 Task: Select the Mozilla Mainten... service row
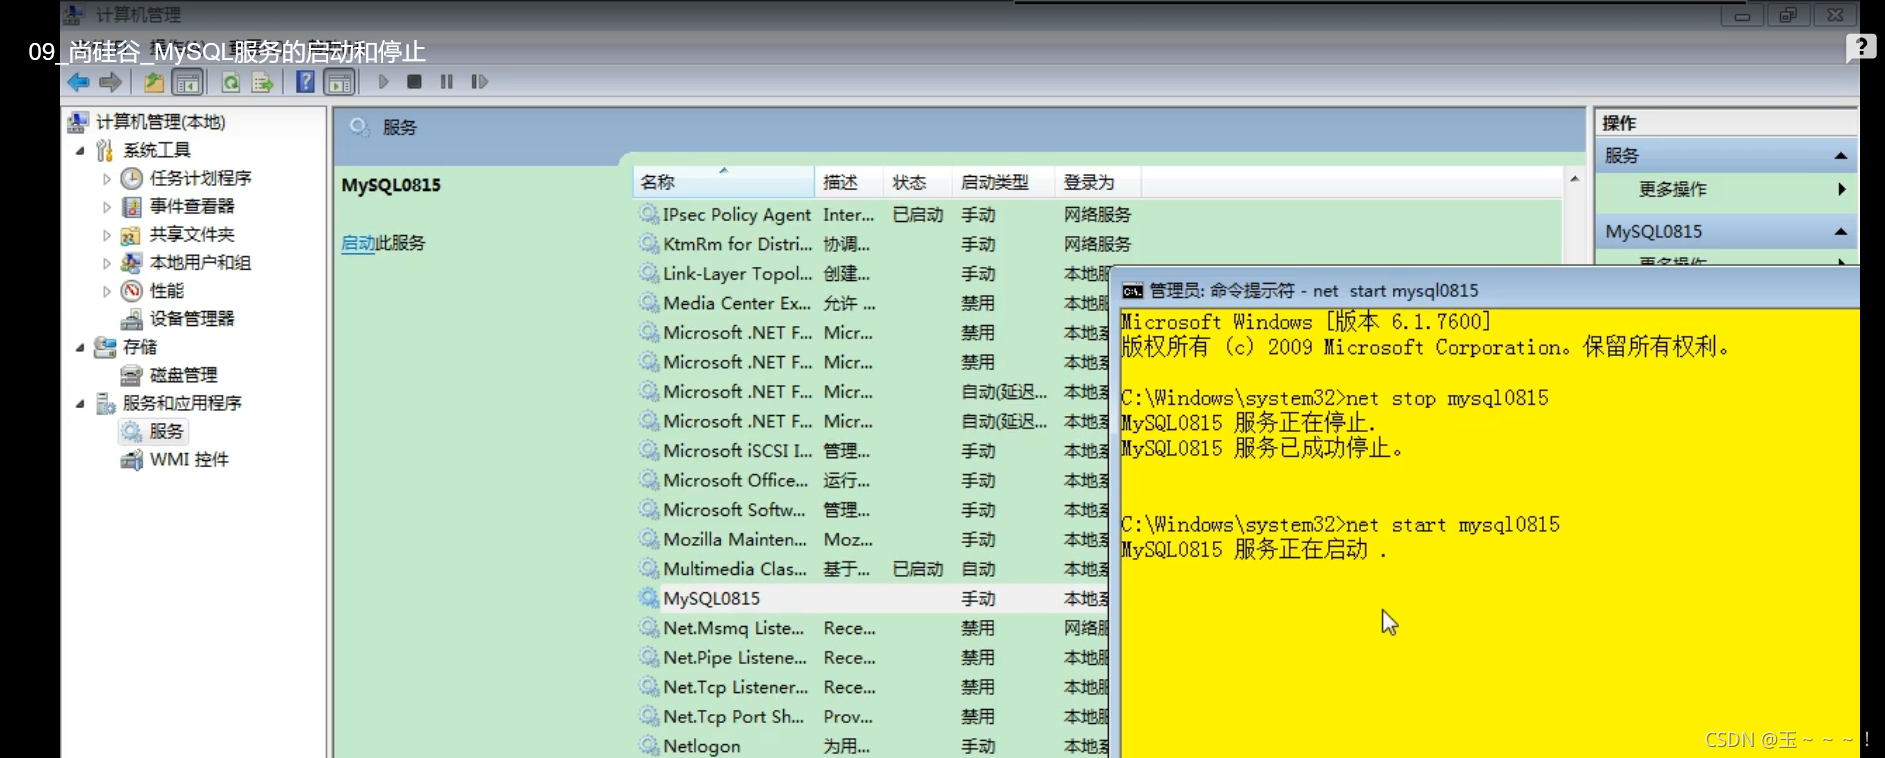click(x=872, y=539)
